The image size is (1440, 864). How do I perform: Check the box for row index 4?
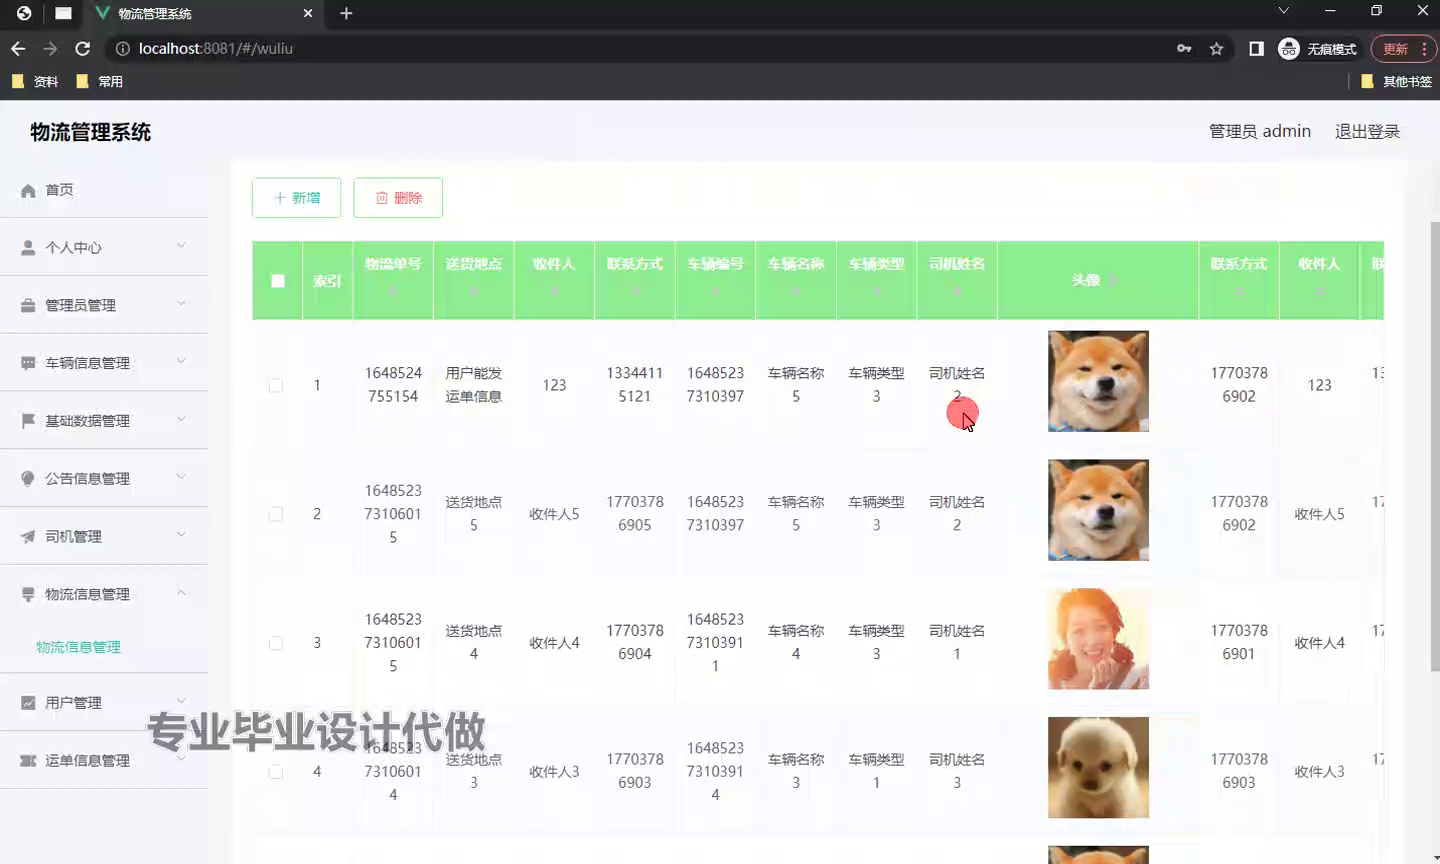276,771
